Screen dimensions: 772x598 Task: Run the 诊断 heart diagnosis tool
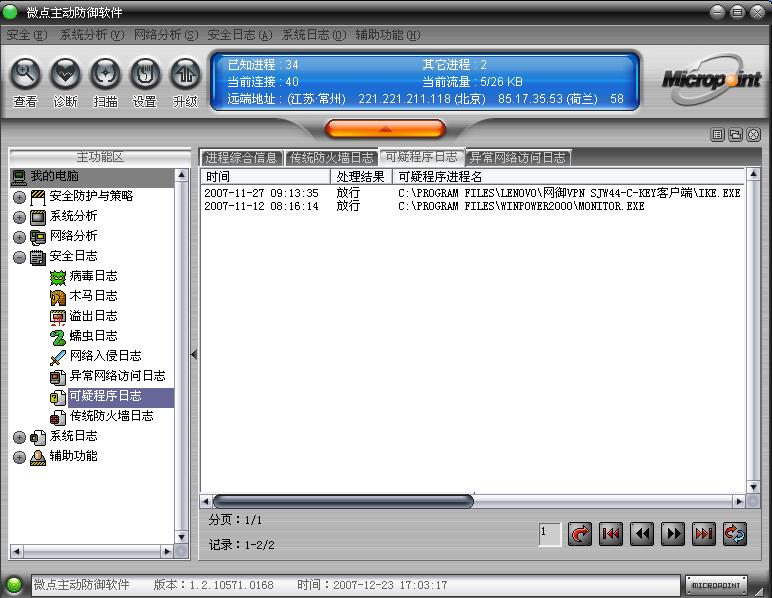[65, 74]
